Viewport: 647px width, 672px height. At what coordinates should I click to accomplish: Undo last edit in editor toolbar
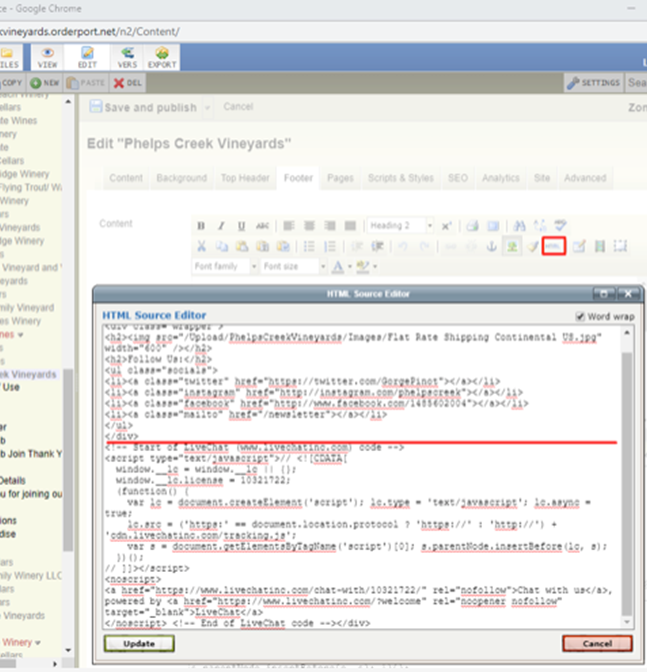[x=403, y=246]
